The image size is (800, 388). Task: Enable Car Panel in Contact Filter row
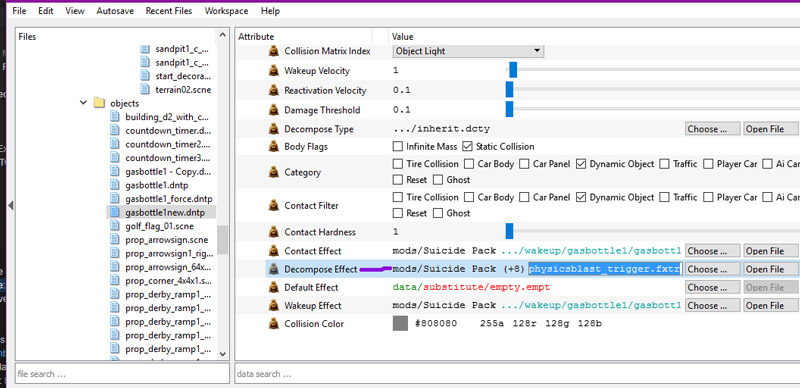[524, 197]
